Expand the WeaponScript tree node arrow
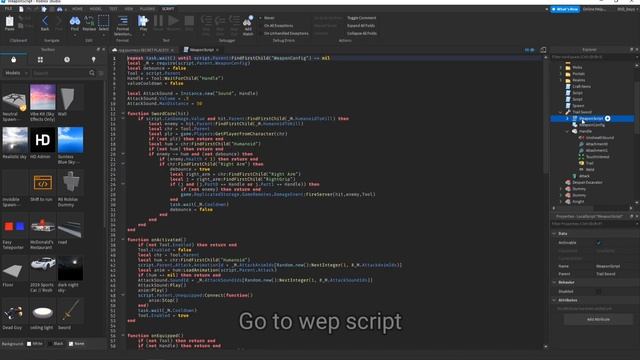 coord(567,118)
